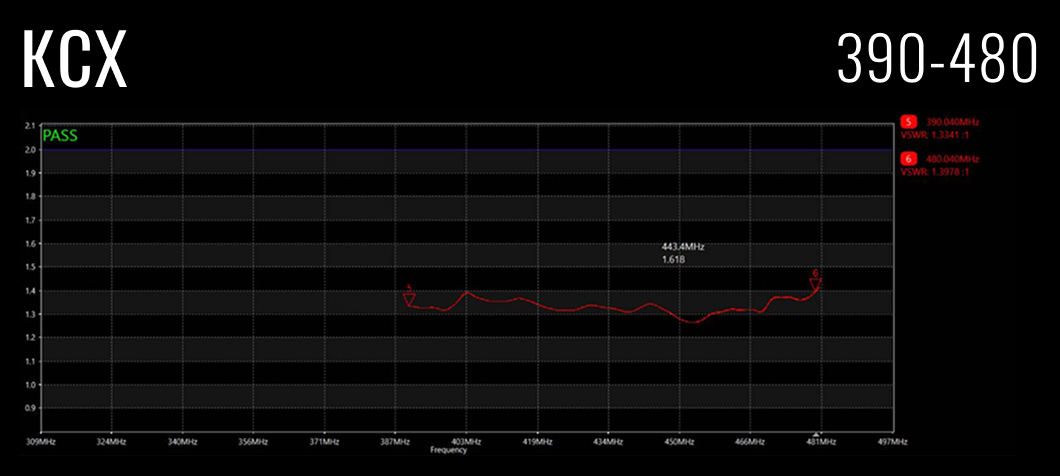
Task: Click the VSWR 1.3341 readout in legend
Action: click(x=936, y=135)
